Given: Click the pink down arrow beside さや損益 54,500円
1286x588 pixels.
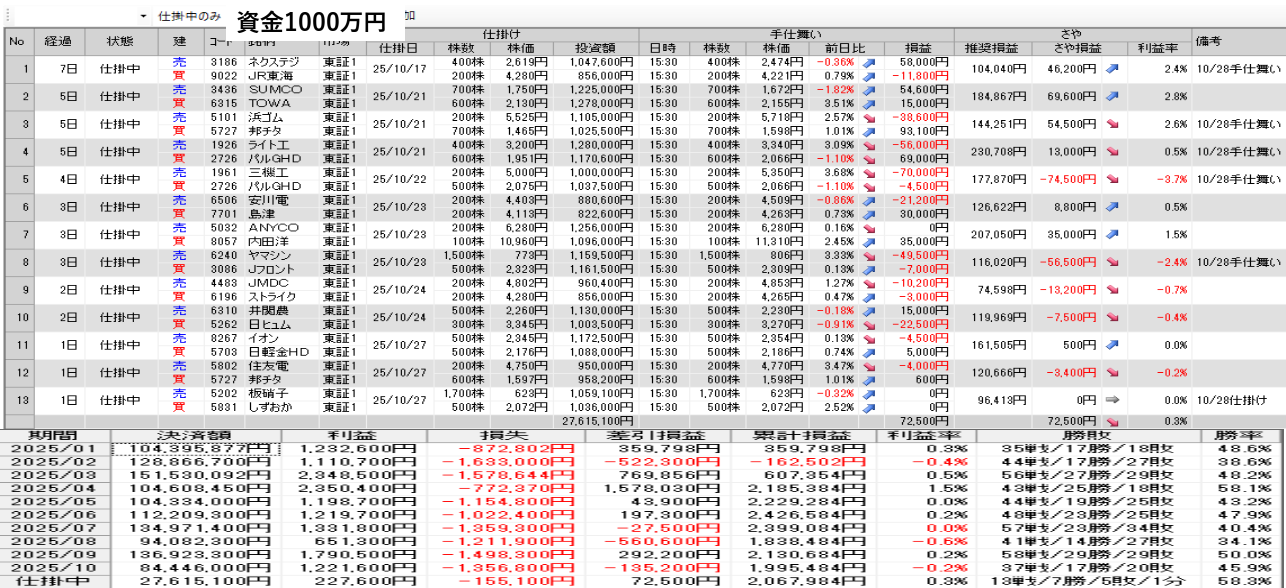Looking at the screenshot, I should pos(1112,124).
